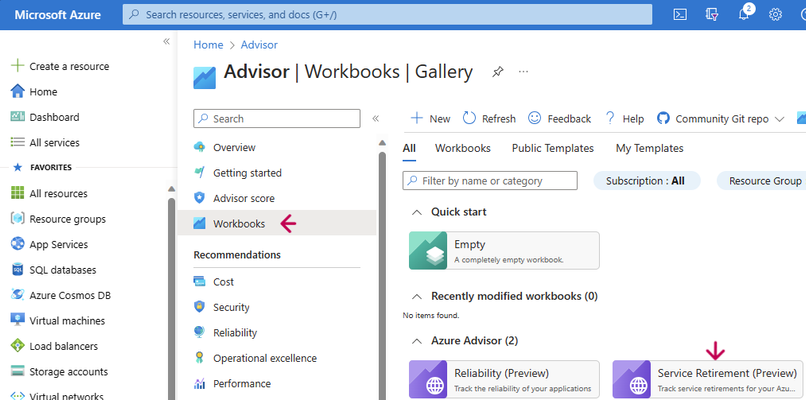Switch to the My Templates tab
This screenshot has height=400, width=806.
[x=650, y=148]
